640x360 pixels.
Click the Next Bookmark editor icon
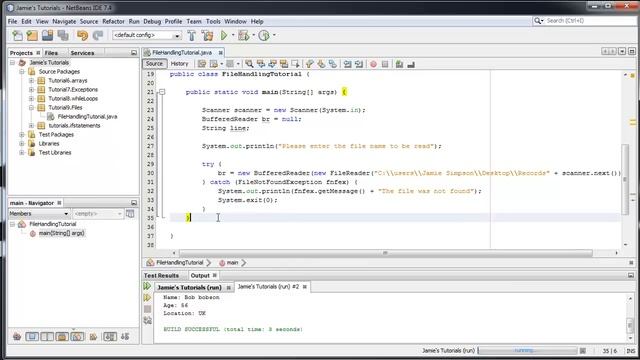click(x=321, y=64)
